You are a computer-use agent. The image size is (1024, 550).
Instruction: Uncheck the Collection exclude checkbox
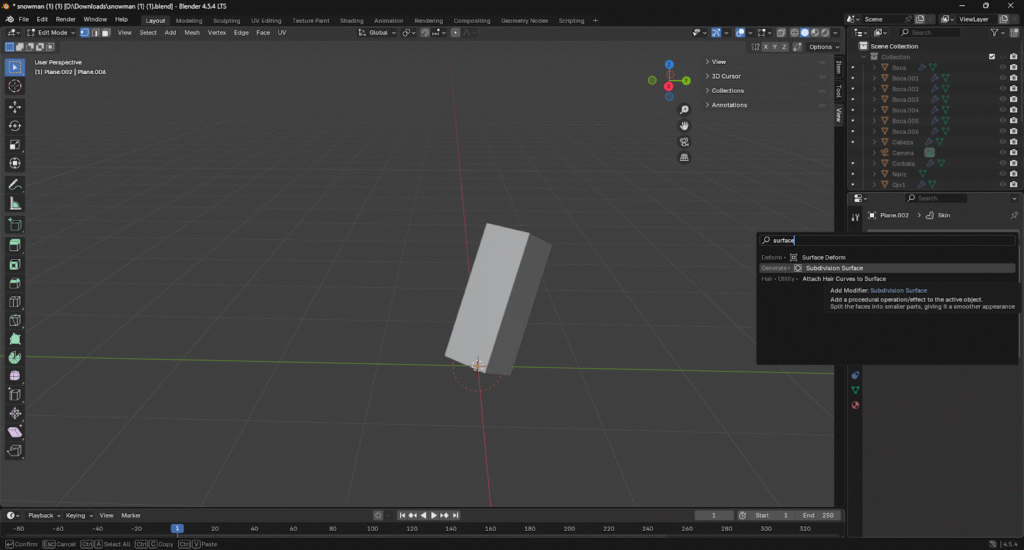(992, 57)
